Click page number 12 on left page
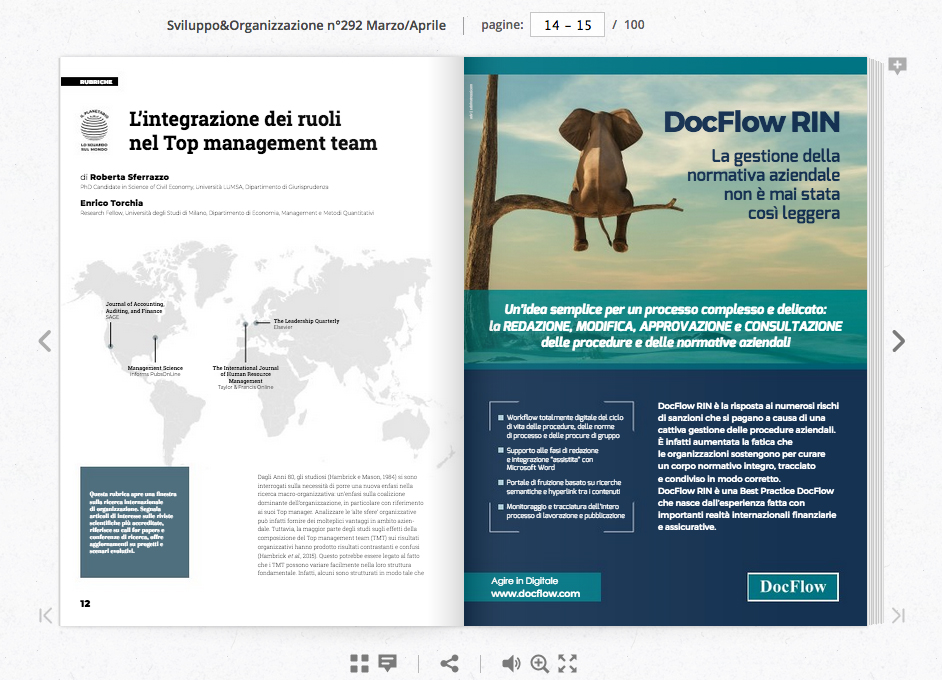The image size is (942, 680). [x=85, y=603]
